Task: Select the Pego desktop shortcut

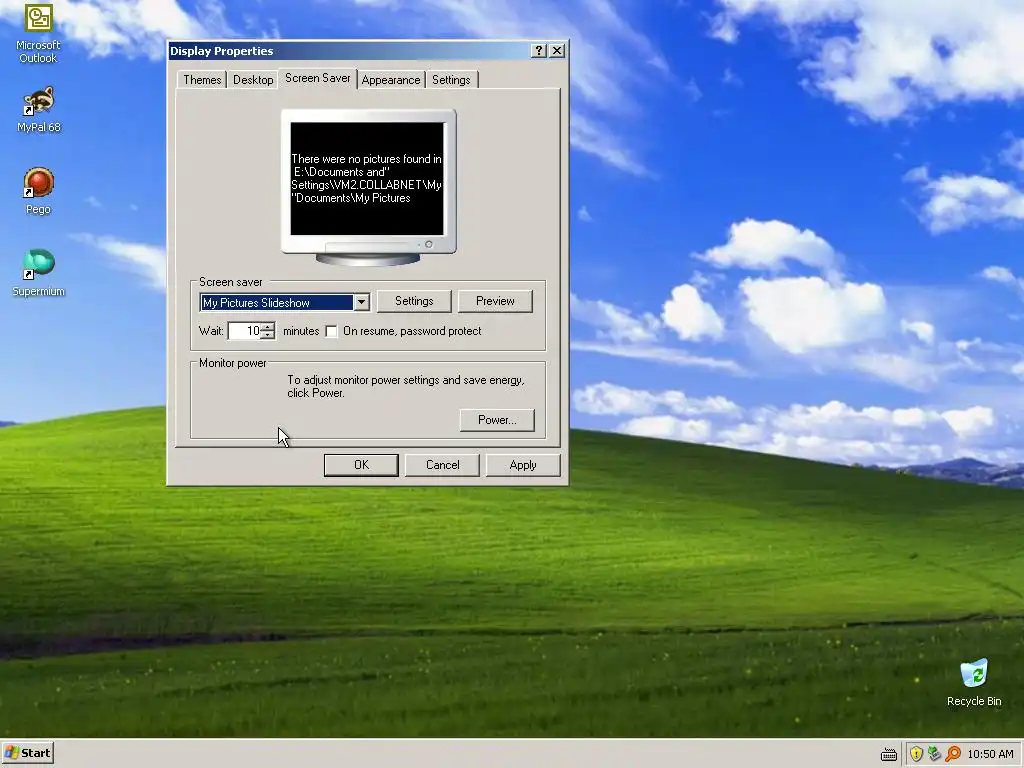Action: click(38, 191)
